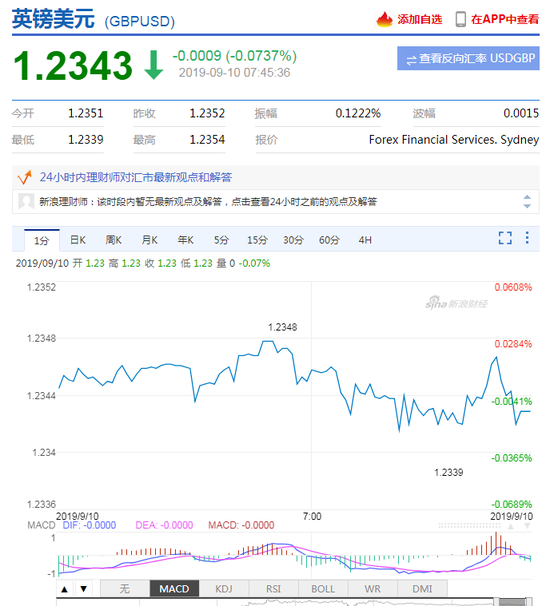Enable the KDJ indicator
550x606 pixels.
(x=224, y=589)
